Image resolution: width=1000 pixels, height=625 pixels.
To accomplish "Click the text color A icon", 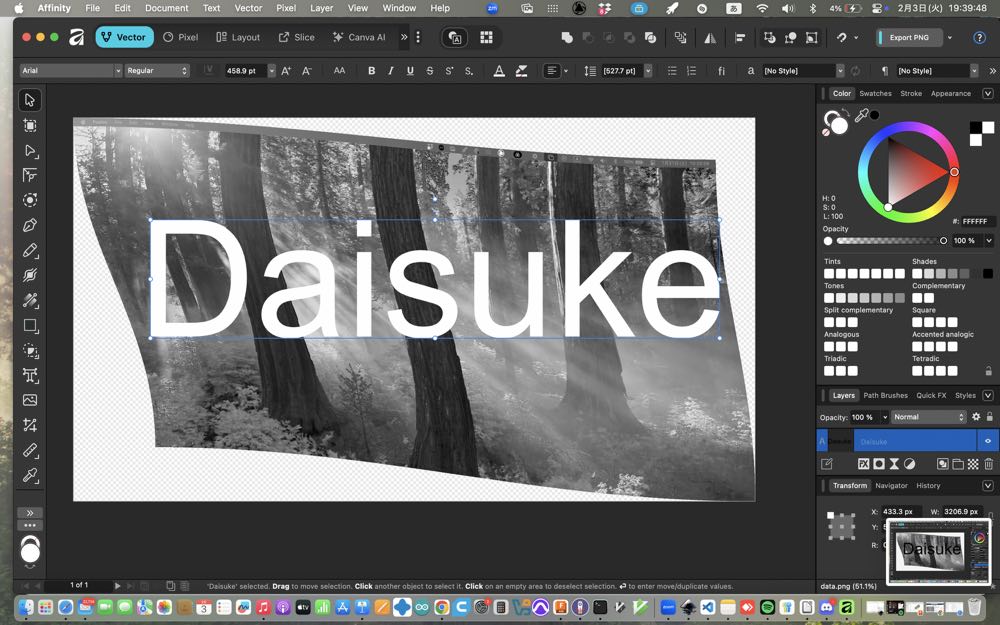I will coord(499,71).
